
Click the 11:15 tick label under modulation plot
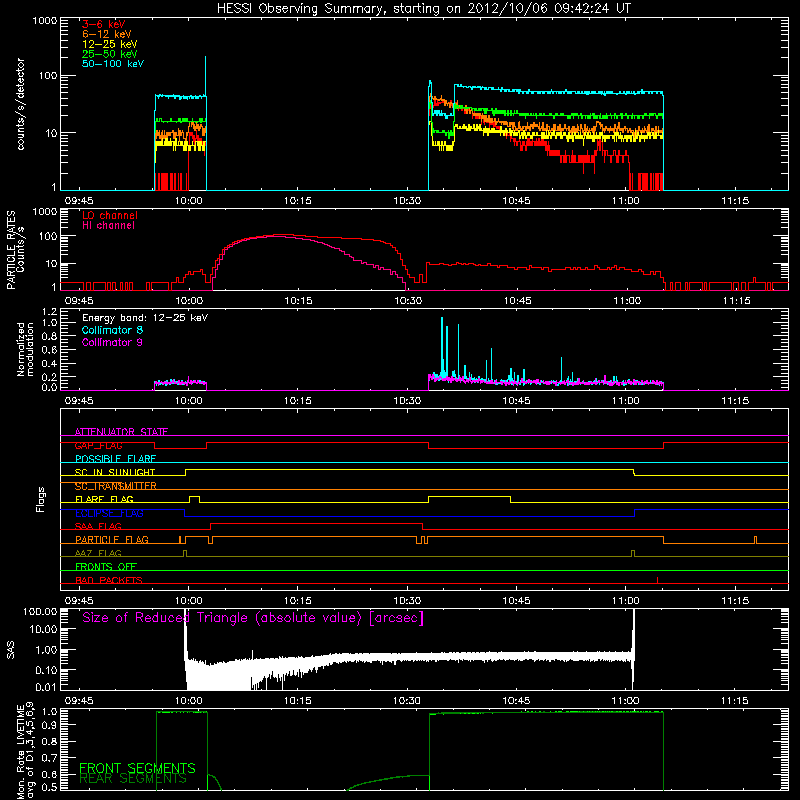click(735, 401)
